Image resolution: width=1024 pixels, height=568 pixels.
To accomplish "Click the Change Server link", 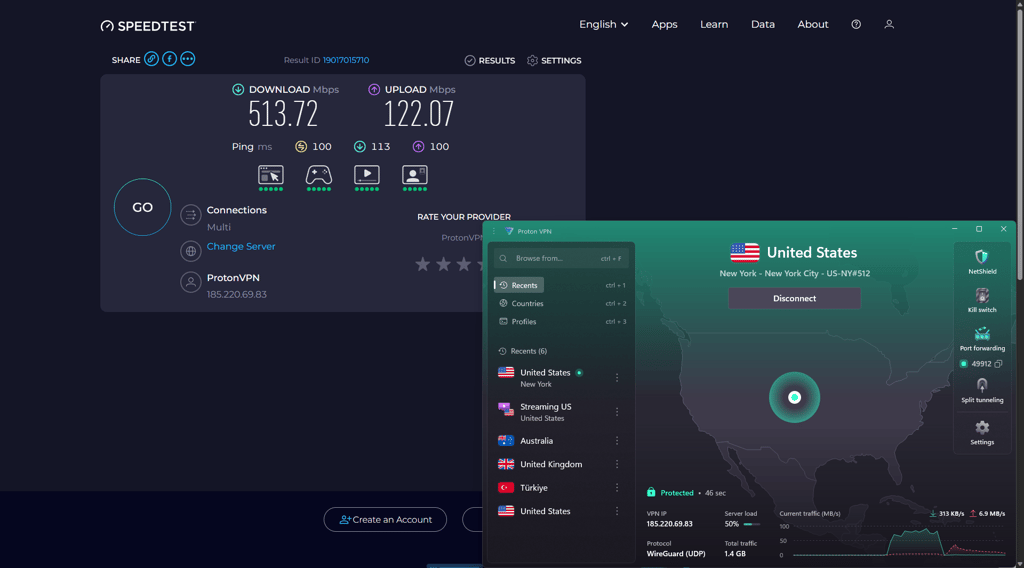I will (x=241, y=246).
